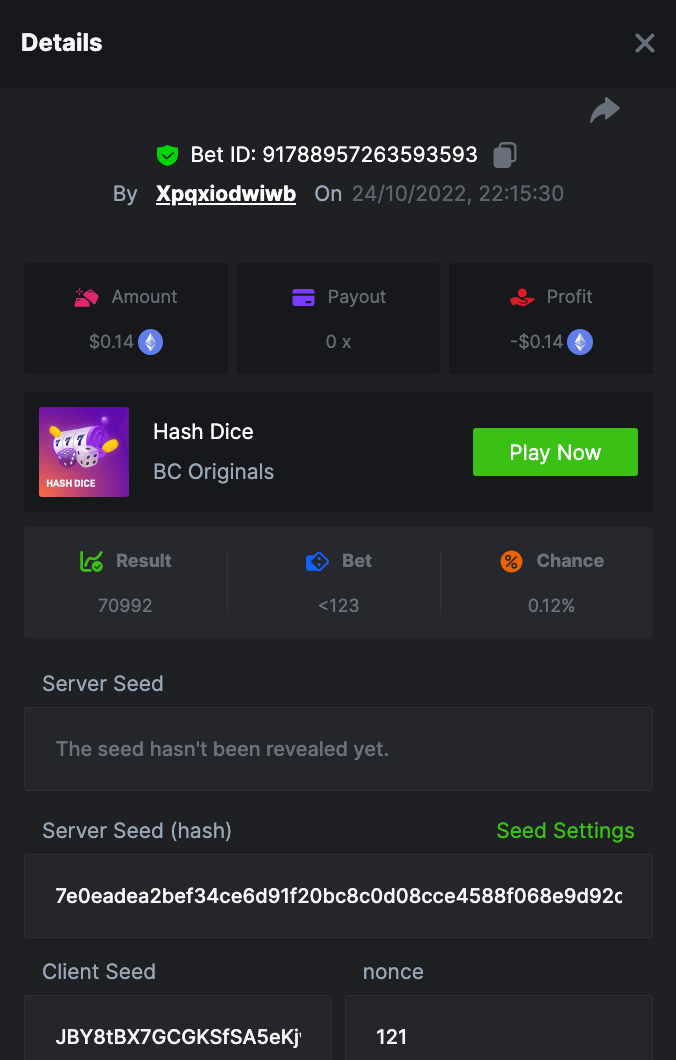Click the green verified shield icon
This screenshot has width=676, height=1060.
pos(167,155)
